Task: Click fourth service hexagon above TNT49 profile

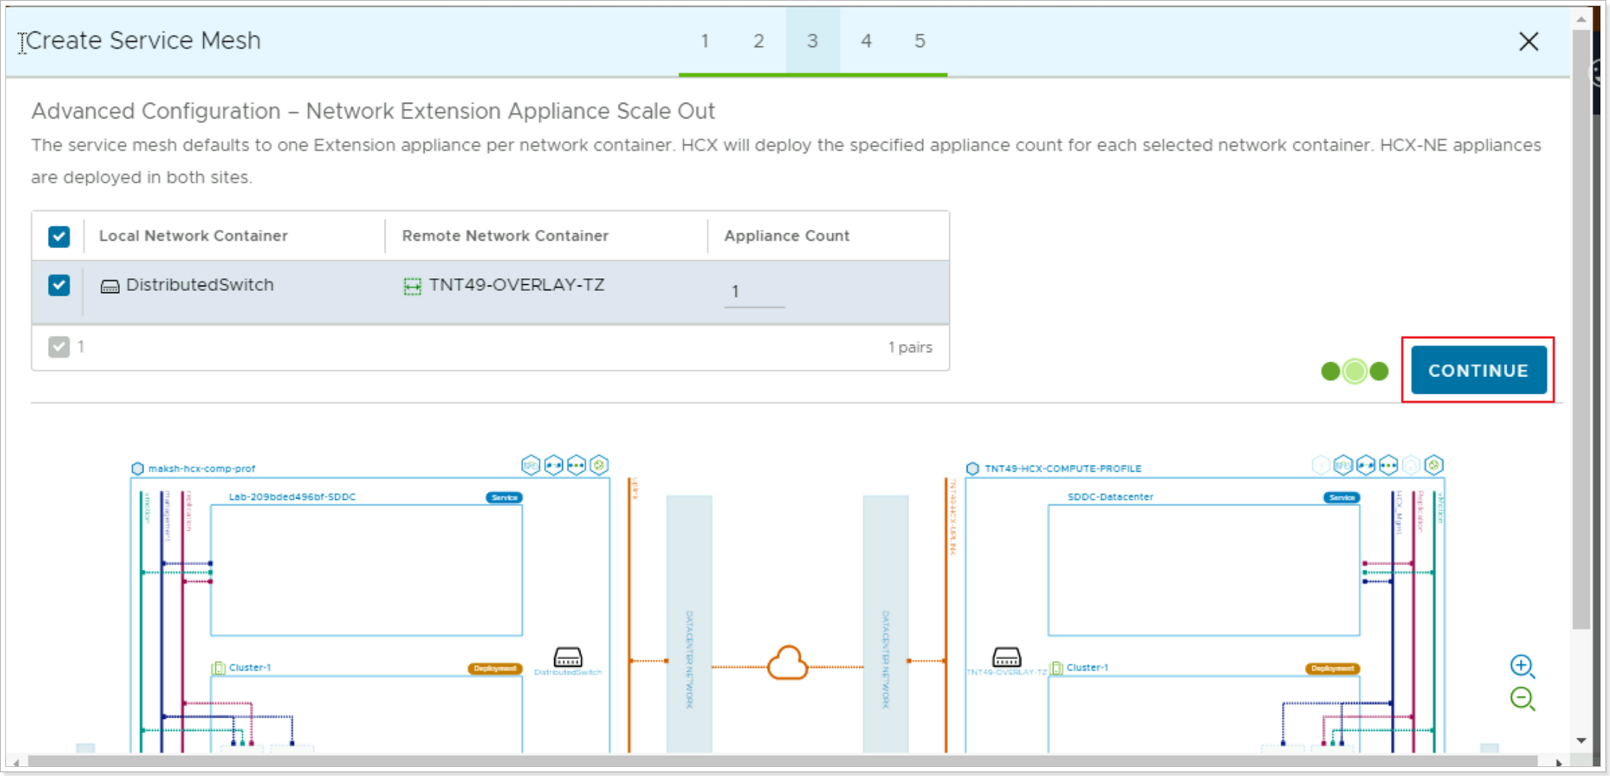Action: point(1388,465)
